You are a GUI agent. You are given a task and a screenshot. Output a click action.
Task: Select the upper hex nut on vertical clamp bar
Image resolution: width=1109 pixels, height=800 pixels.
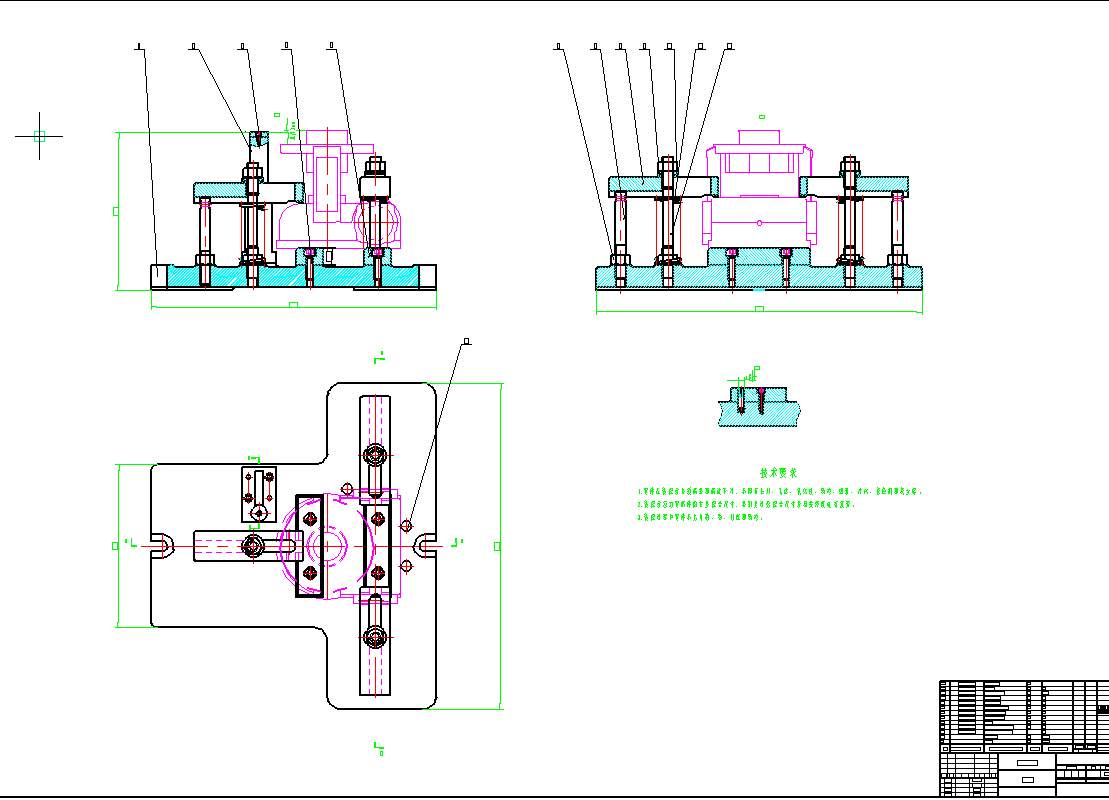click(375, 456)
